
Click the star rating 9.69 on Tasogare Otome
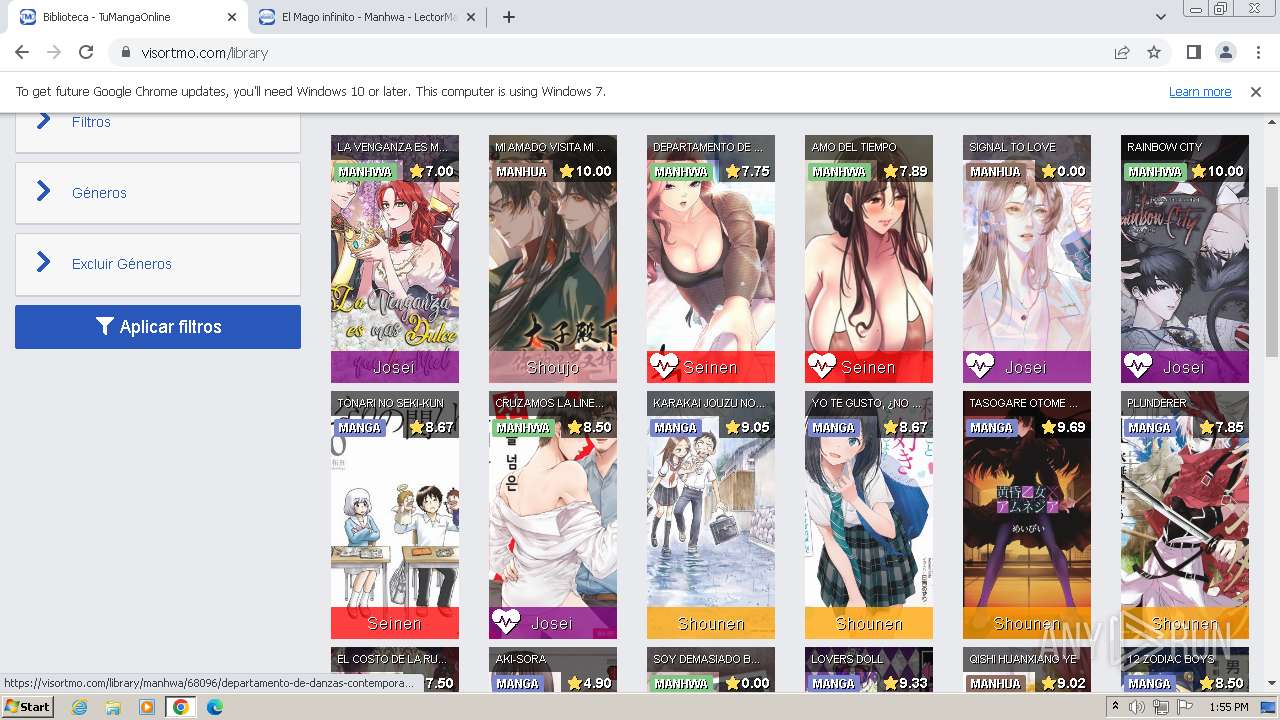(1061, 427)
